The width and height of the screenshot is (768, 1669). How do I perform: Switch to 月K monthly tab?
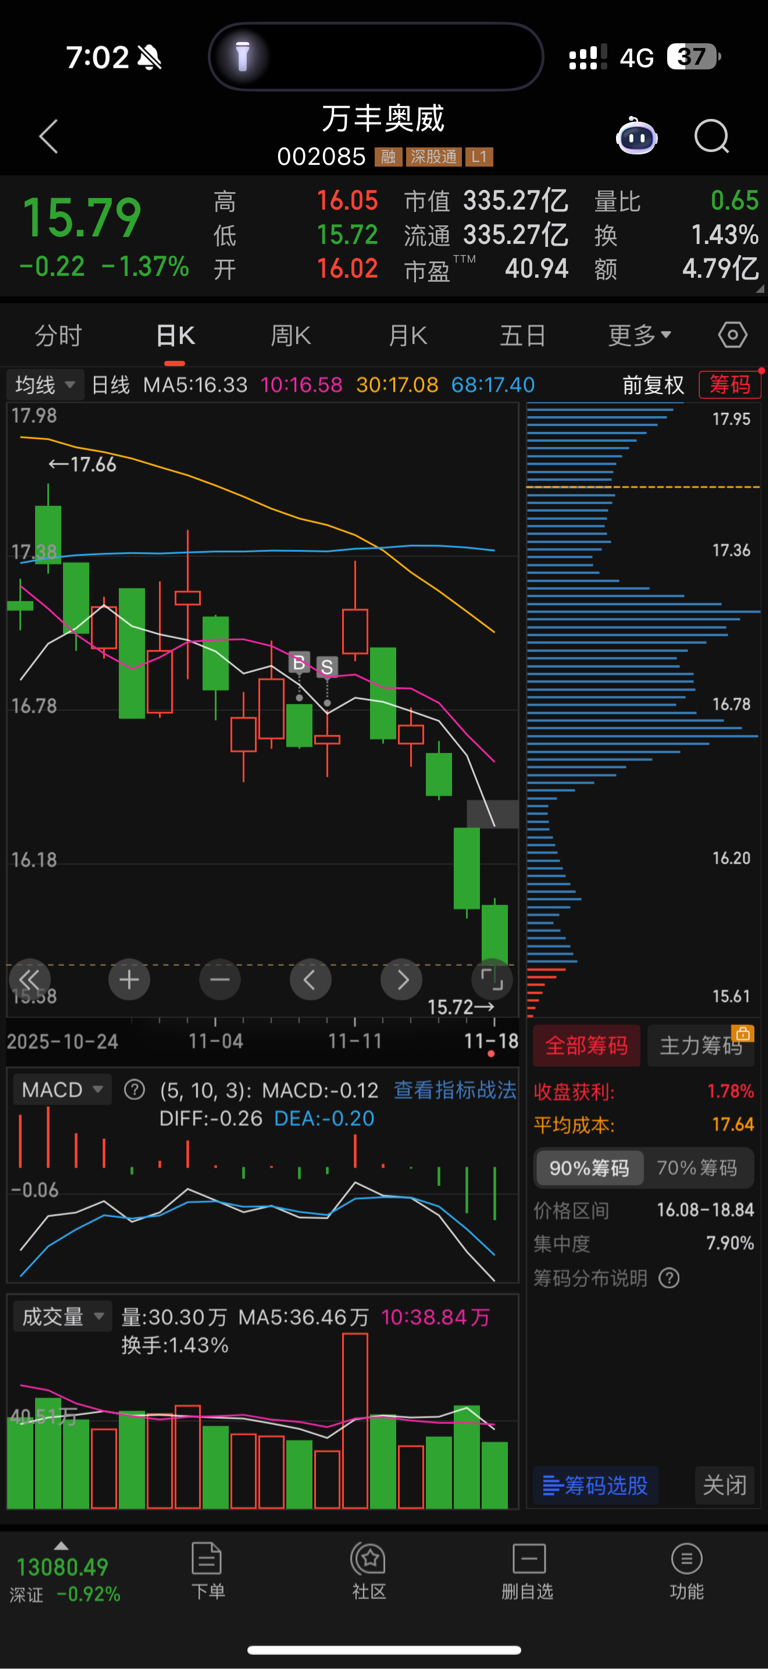408,335
